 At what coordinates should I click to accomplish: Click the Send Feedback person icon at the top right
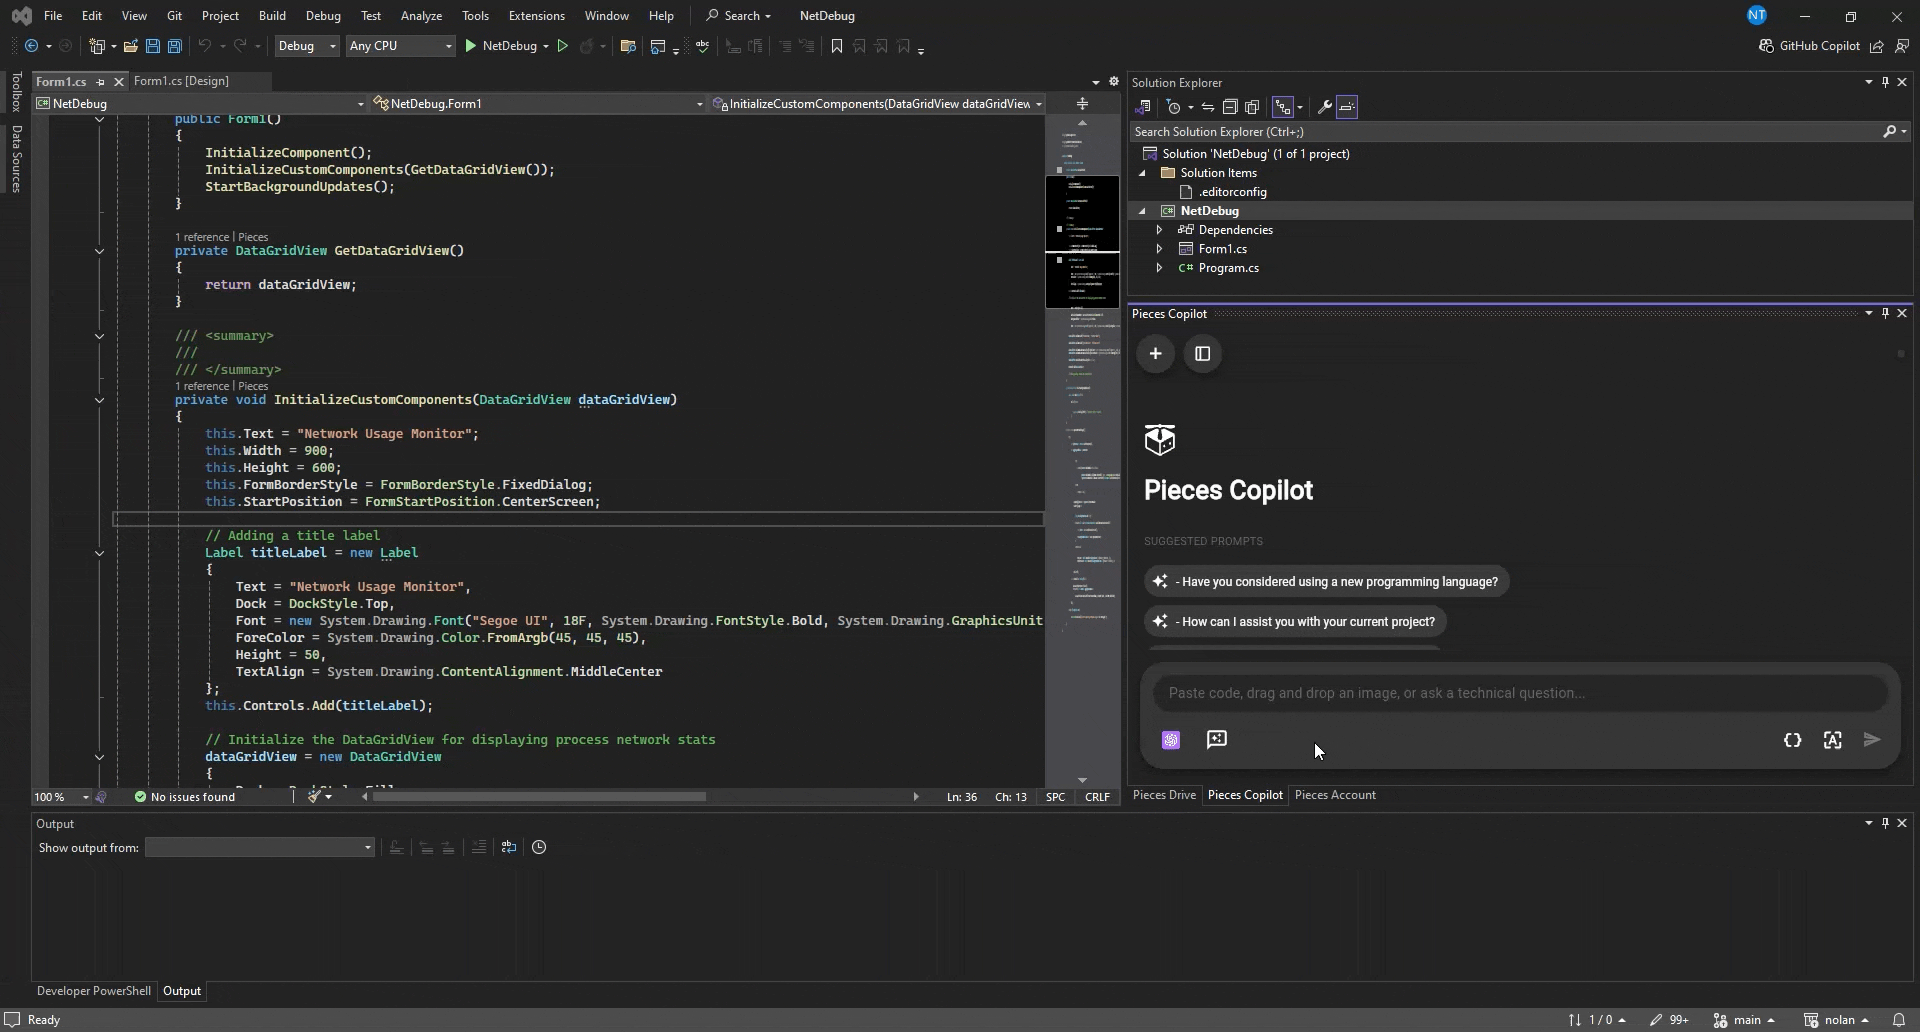pos(1902,46)
